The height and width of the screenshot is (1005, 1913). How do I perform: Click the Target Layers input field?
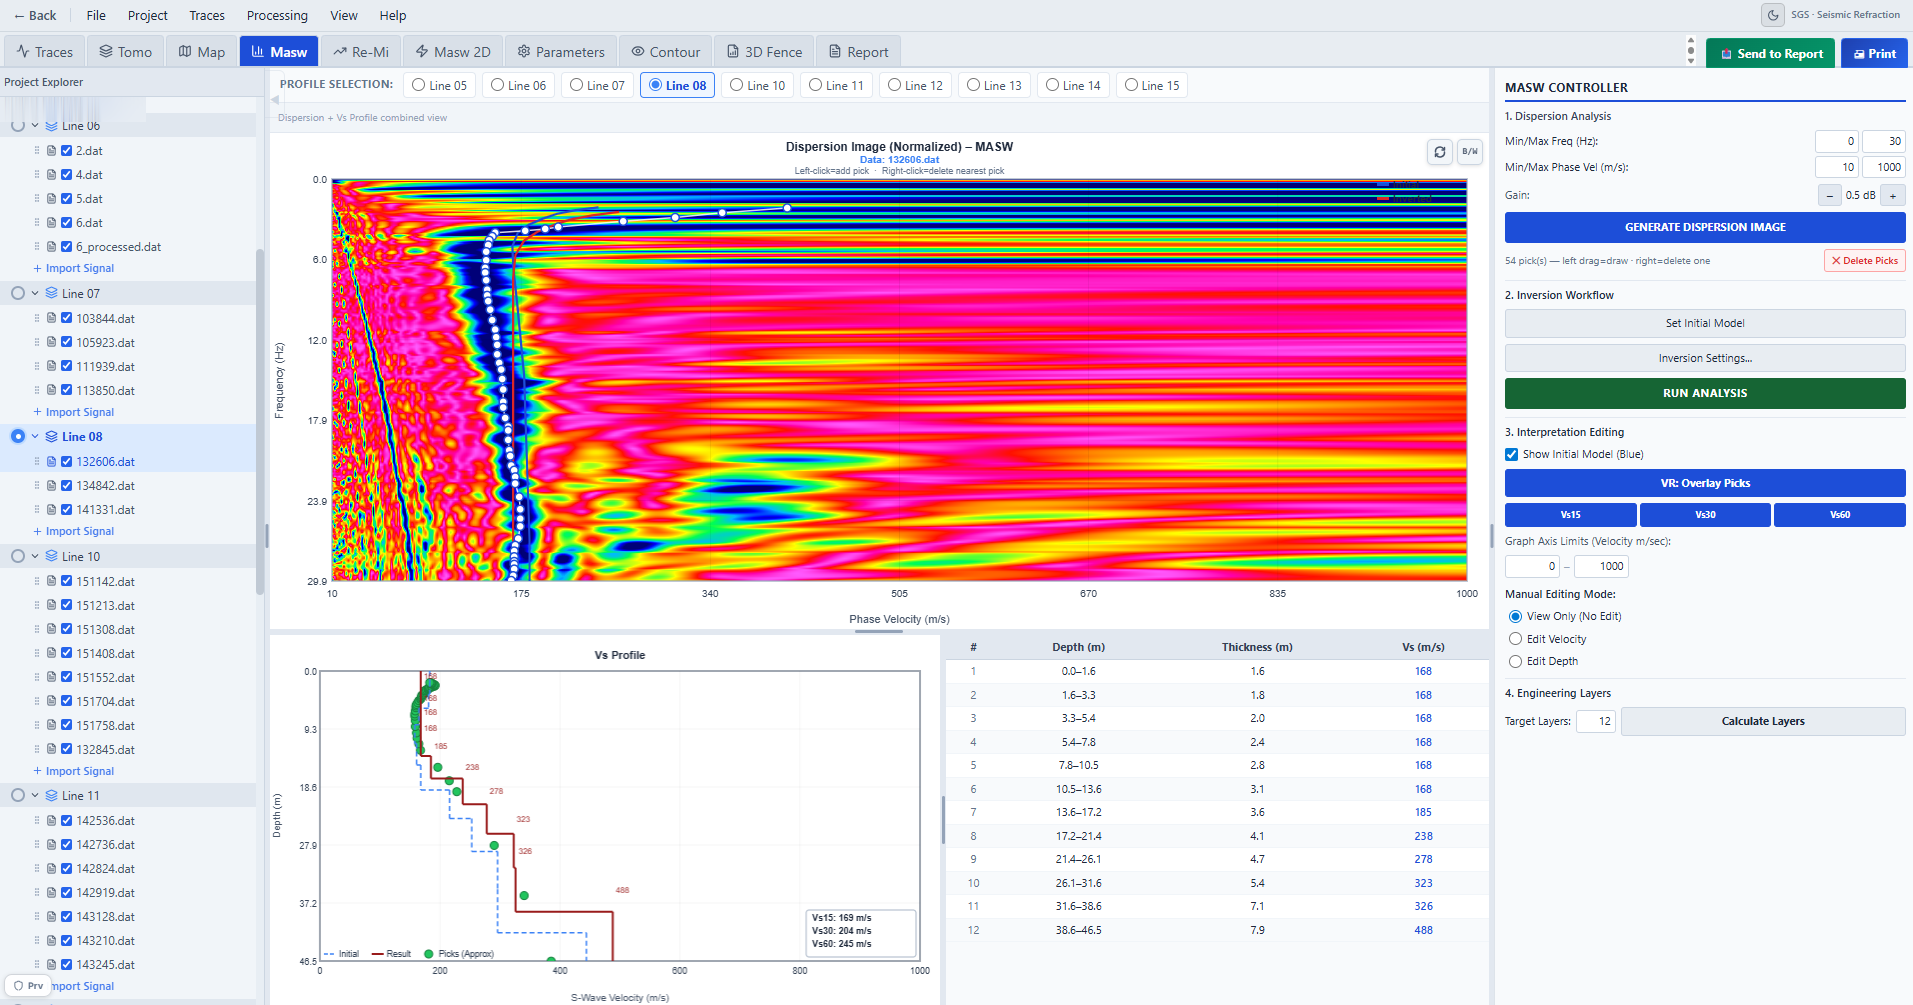click(1596, 722)
